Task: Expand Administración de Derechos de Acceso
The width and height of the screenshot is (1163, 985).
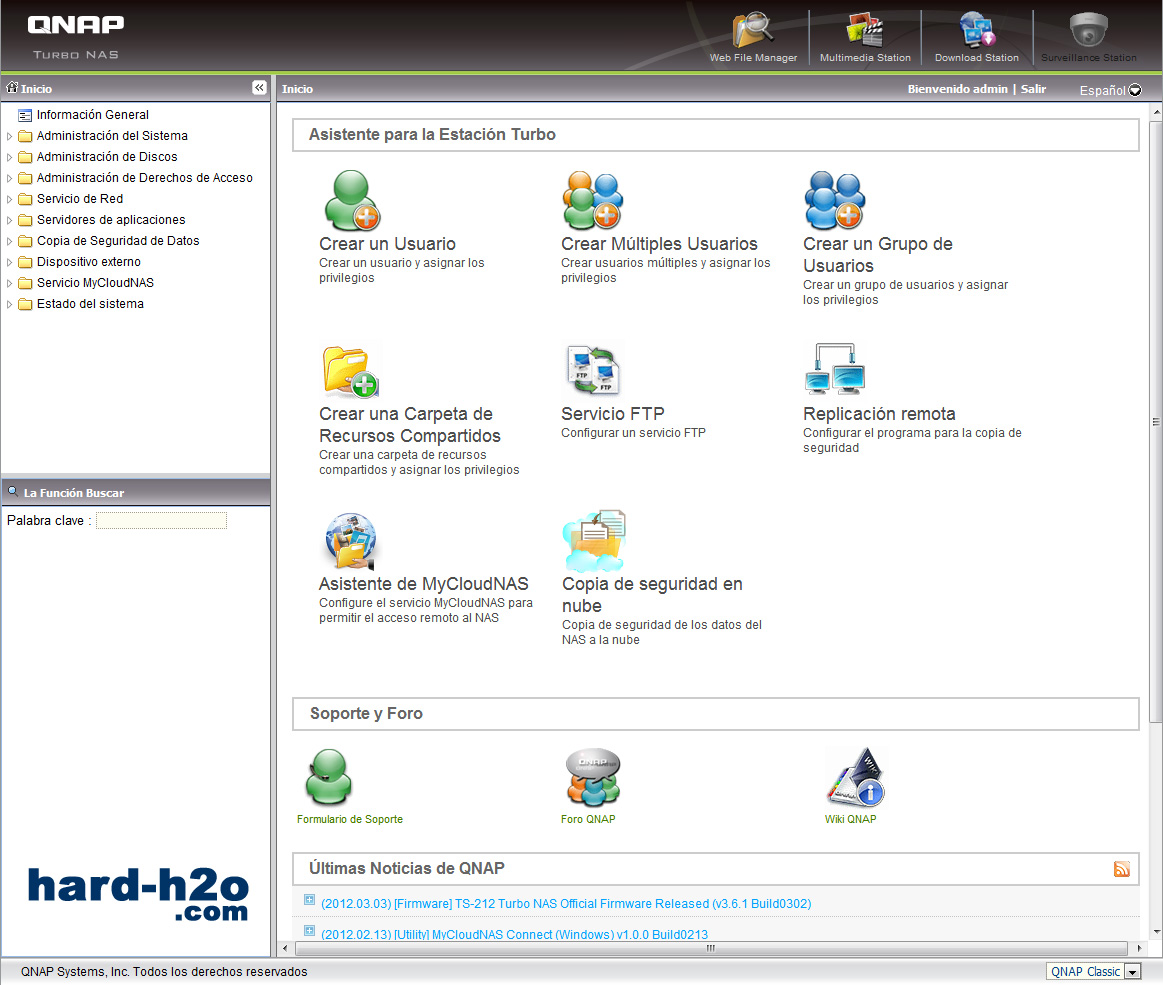Action: coord(9,178)
